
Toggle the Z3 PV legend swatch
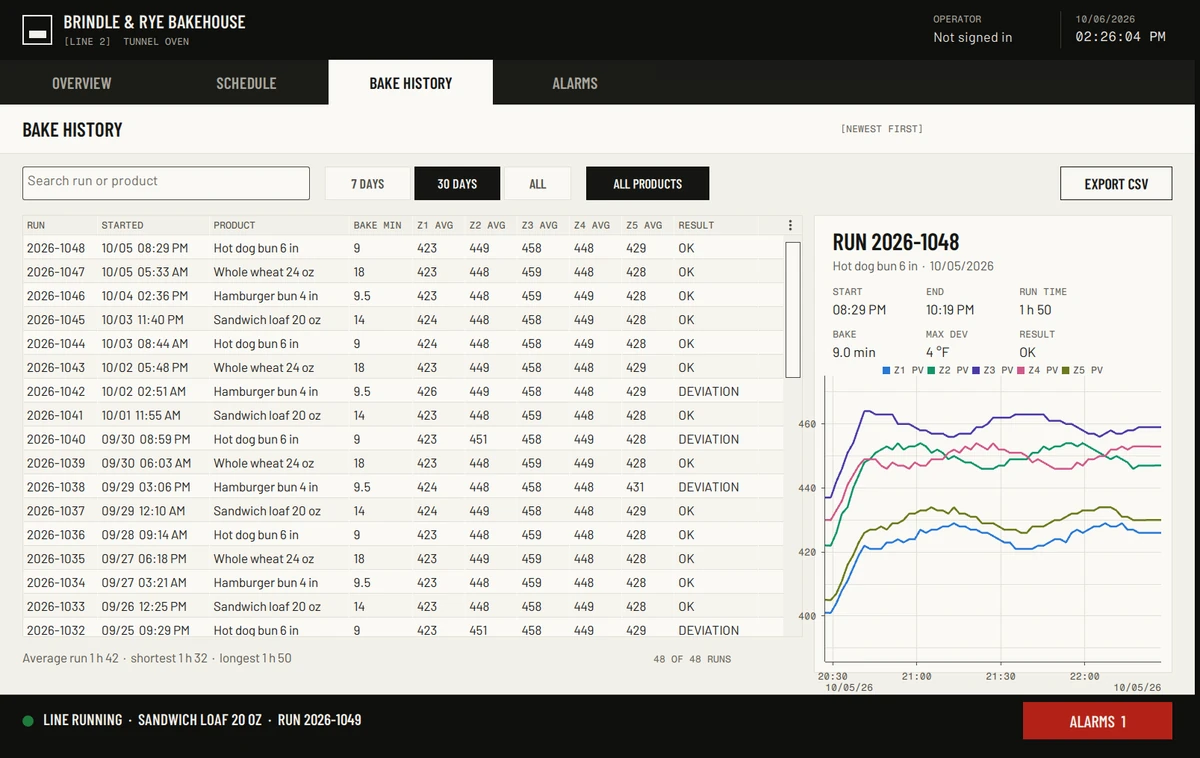point(976,370)
